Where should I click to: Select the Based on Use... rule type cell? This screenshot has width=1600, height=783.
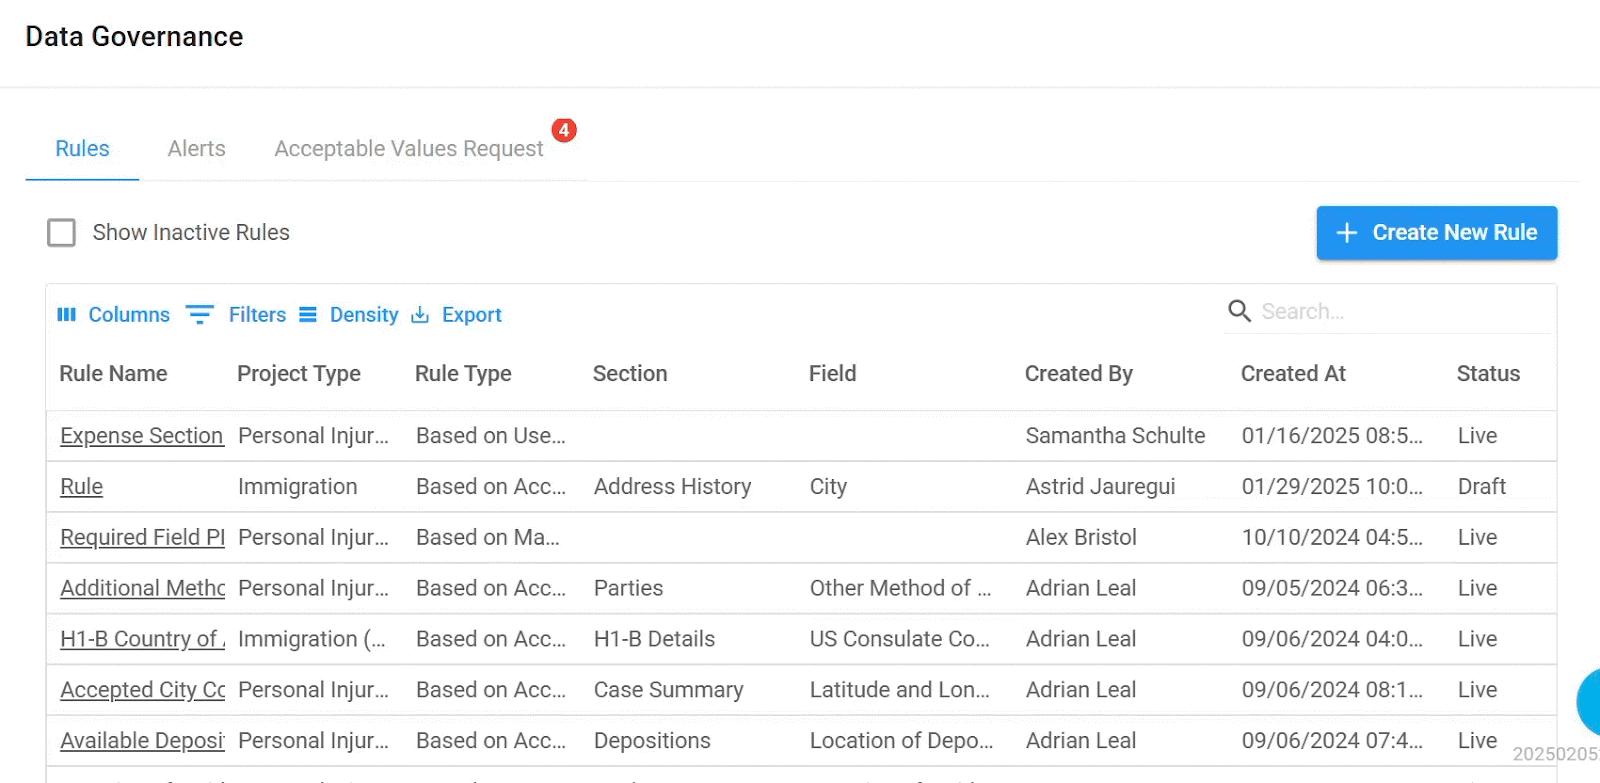(x=491, y=436)
